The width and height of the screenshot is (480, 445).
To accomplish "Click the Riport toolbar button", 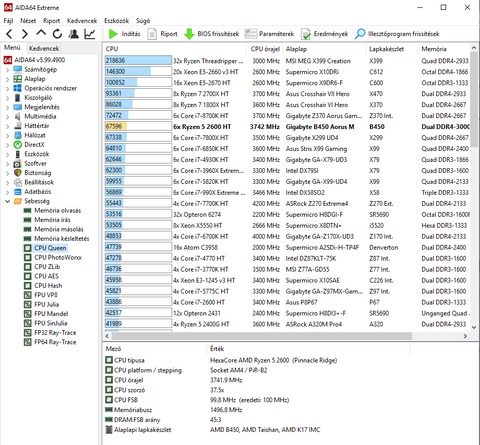I will tap(163, 34).
